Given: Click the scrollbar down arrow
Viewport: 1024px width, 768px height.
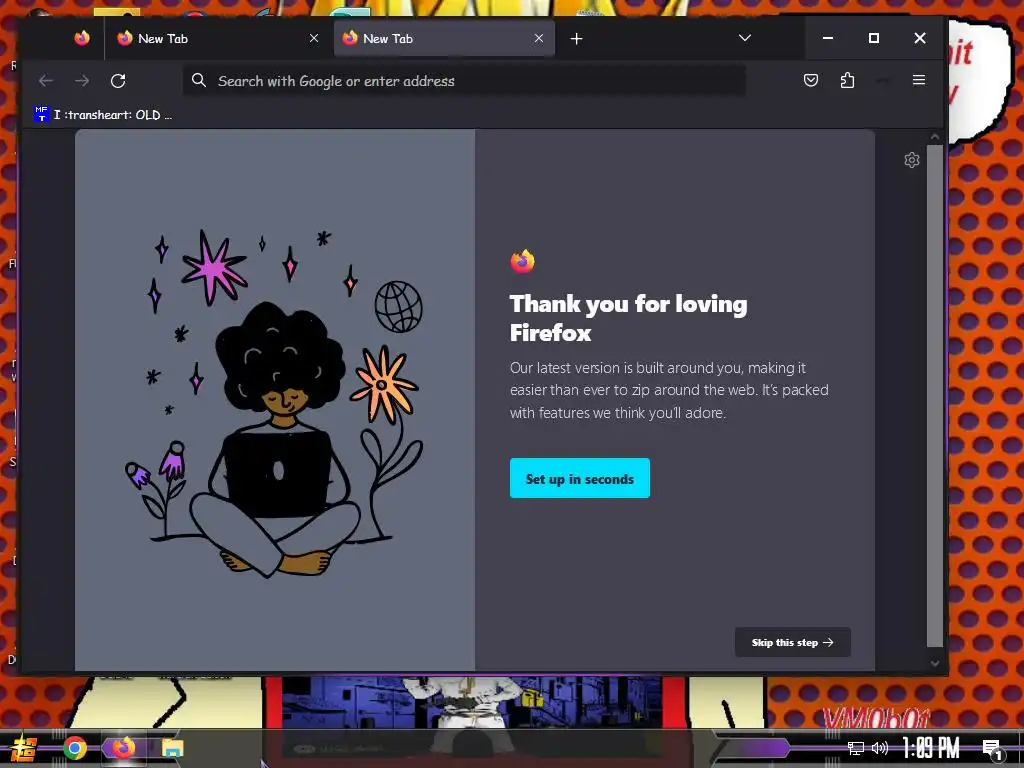Looking at the screenshot, I should pyautogui.click(x=935, y=663).
